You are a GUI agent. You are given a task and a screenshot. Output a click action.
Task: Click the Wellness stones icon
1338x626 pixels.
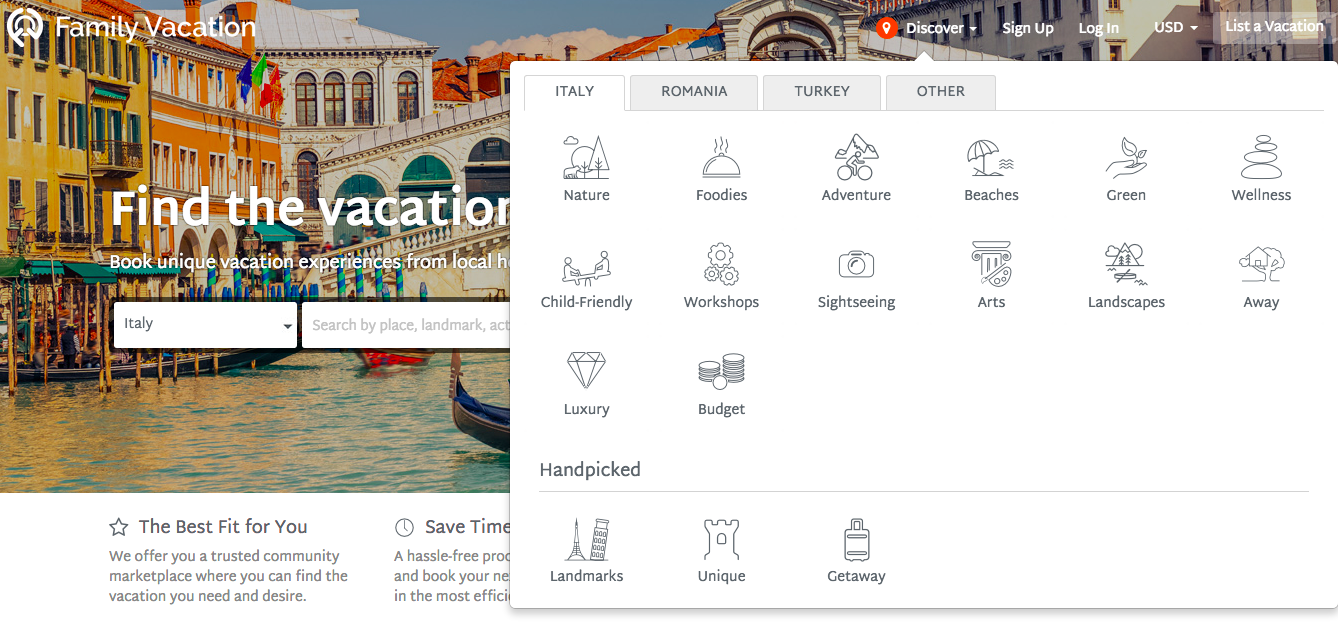[x=1260, y=156]
